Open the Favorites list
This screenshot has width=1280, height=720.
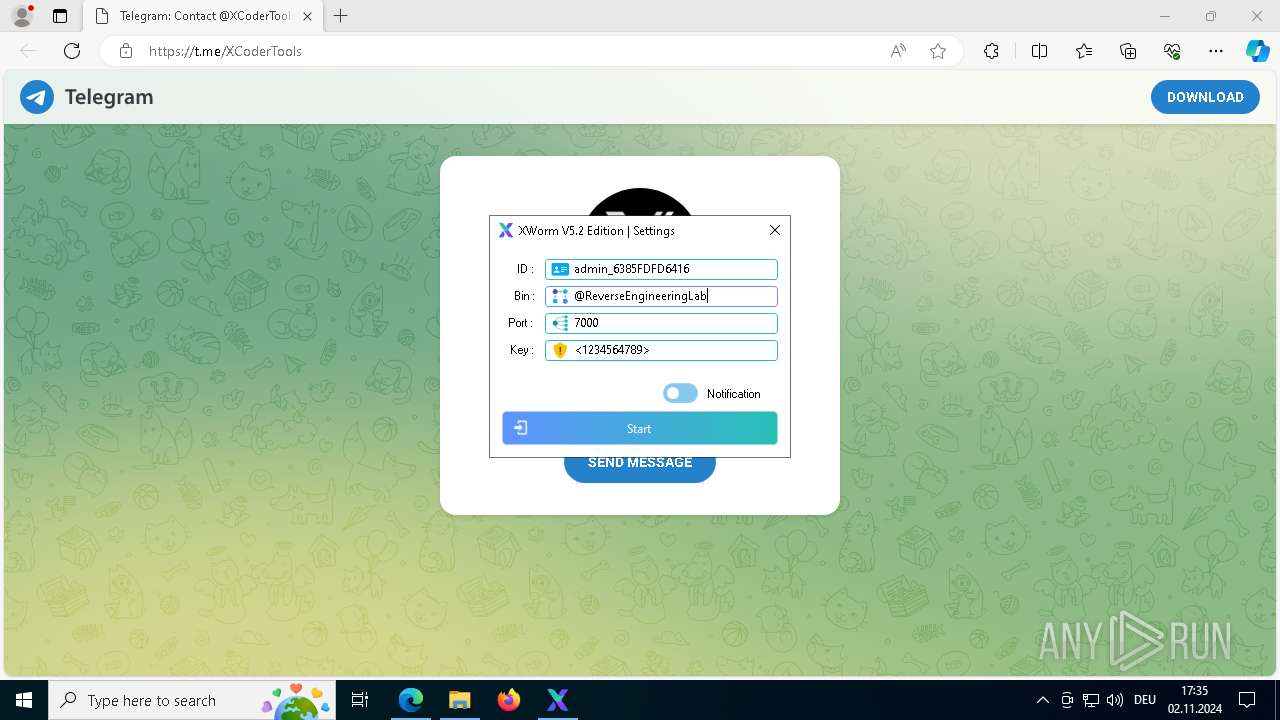[1084, 51]
